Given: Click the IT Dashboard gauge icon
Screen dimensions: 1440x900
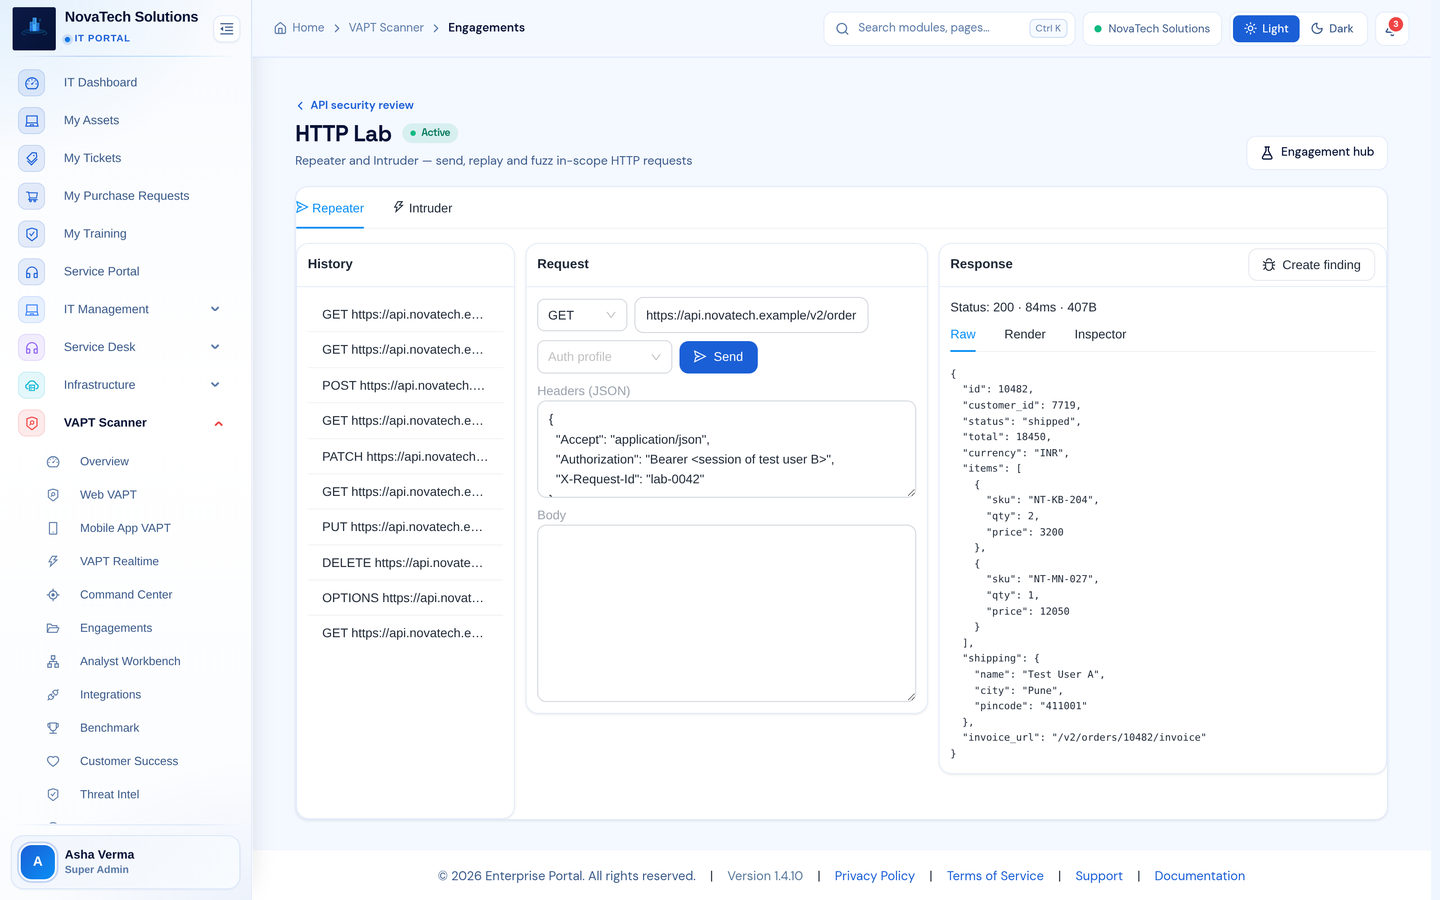Looking at the screenshot, I should (x=32, y=83).
